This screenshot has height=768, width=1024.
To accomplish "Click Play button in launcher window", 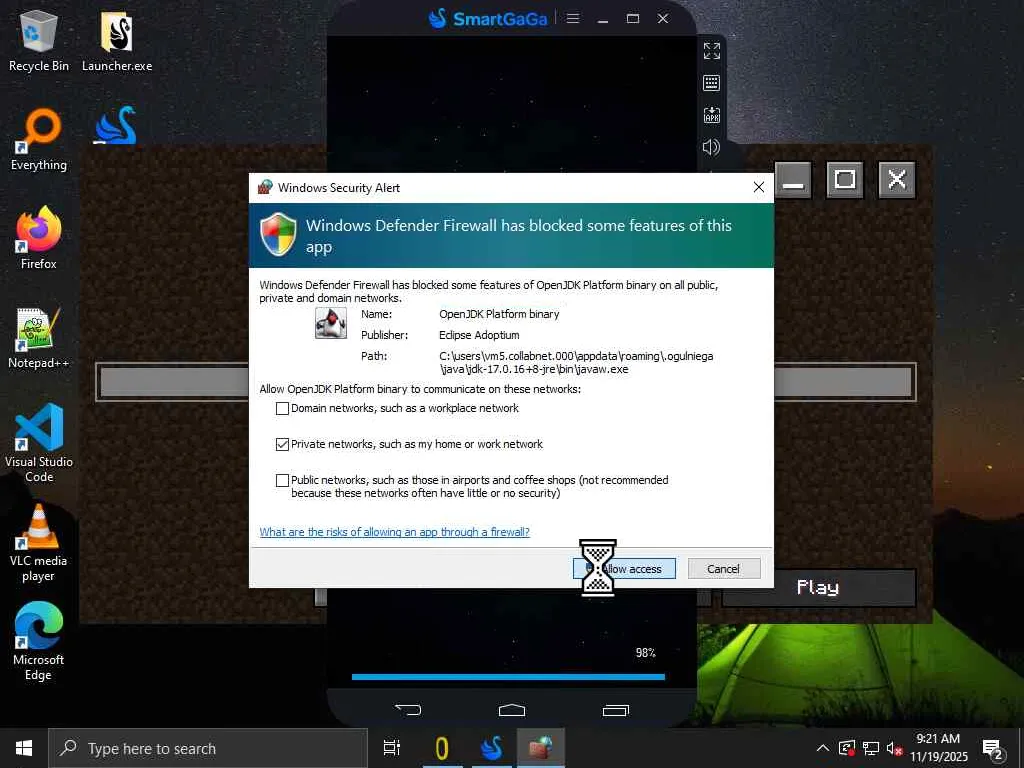I will (x=818, y=588).
